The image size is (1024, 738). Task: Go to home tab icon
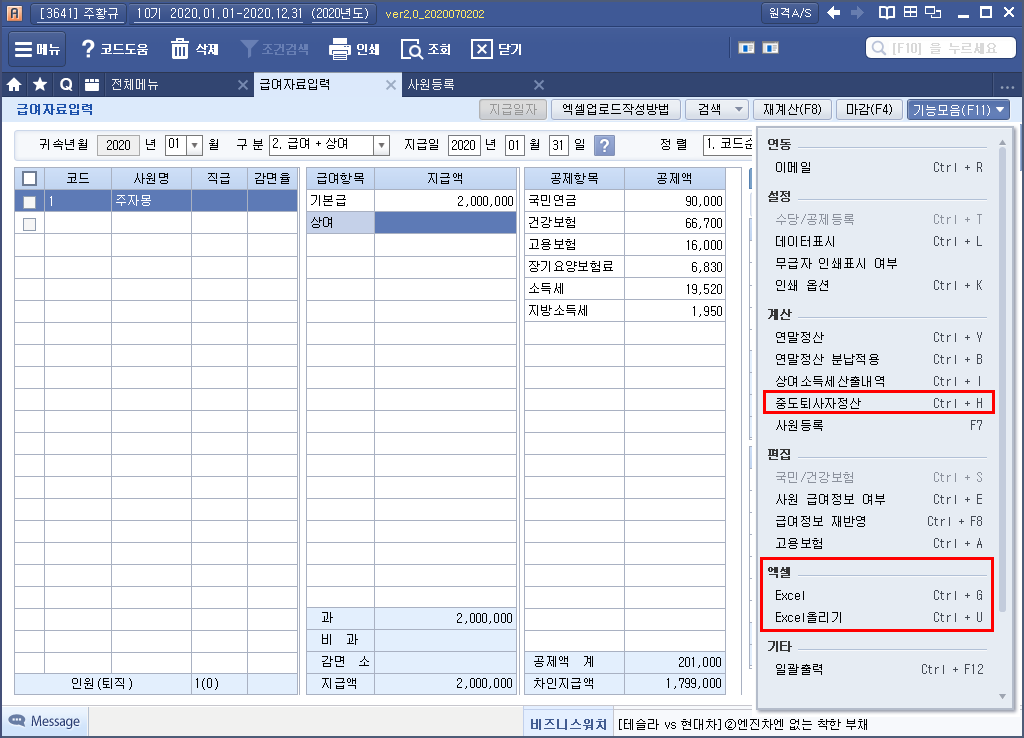tap(14, 84)
